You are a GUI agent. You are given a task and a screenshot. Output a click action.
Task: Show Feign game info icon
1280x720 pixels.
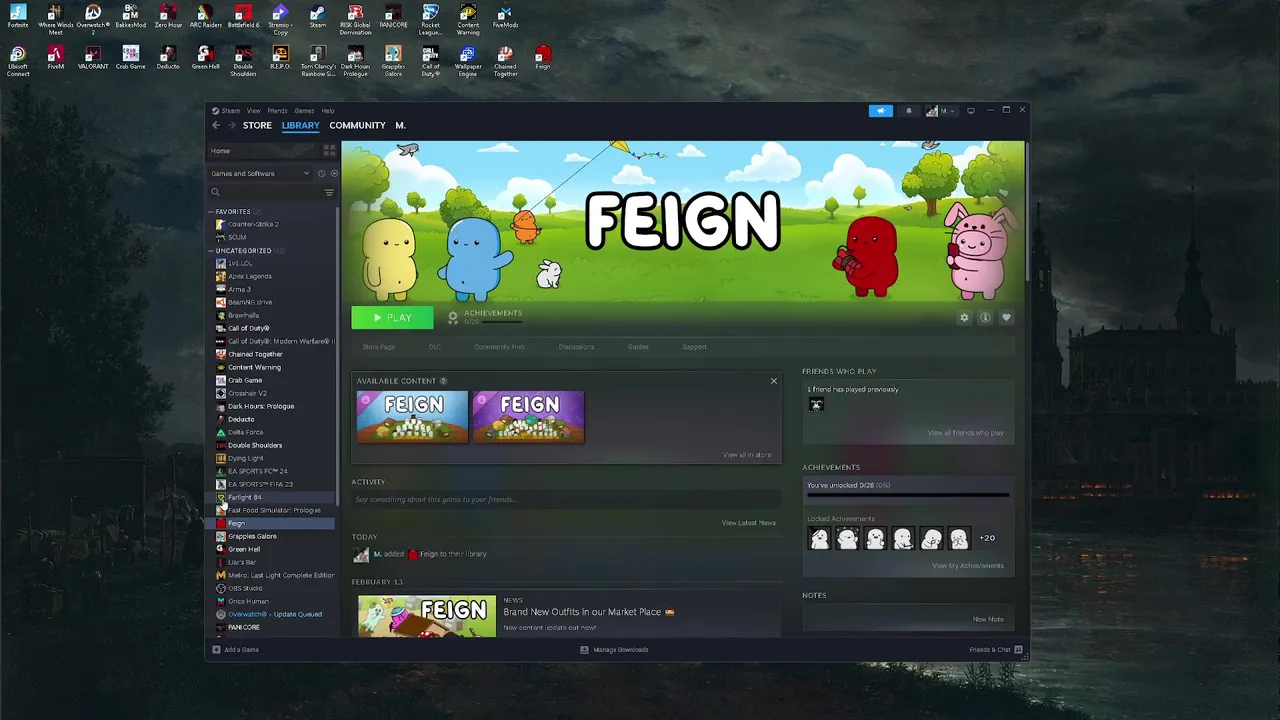click(x=985, y=318)
